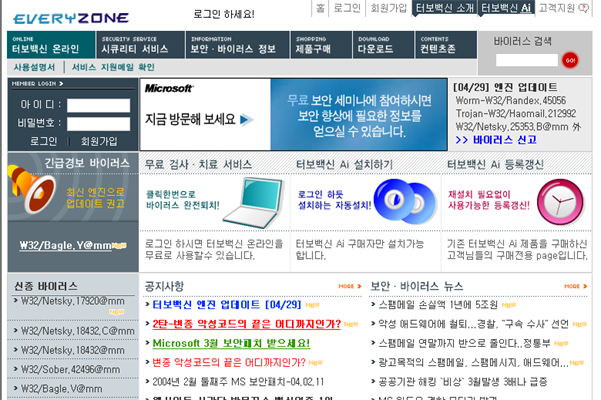Select the 보안·바이러스 정보 navigation tab
Viewport: 601px width, 400px height.
[x=238, y=45]
